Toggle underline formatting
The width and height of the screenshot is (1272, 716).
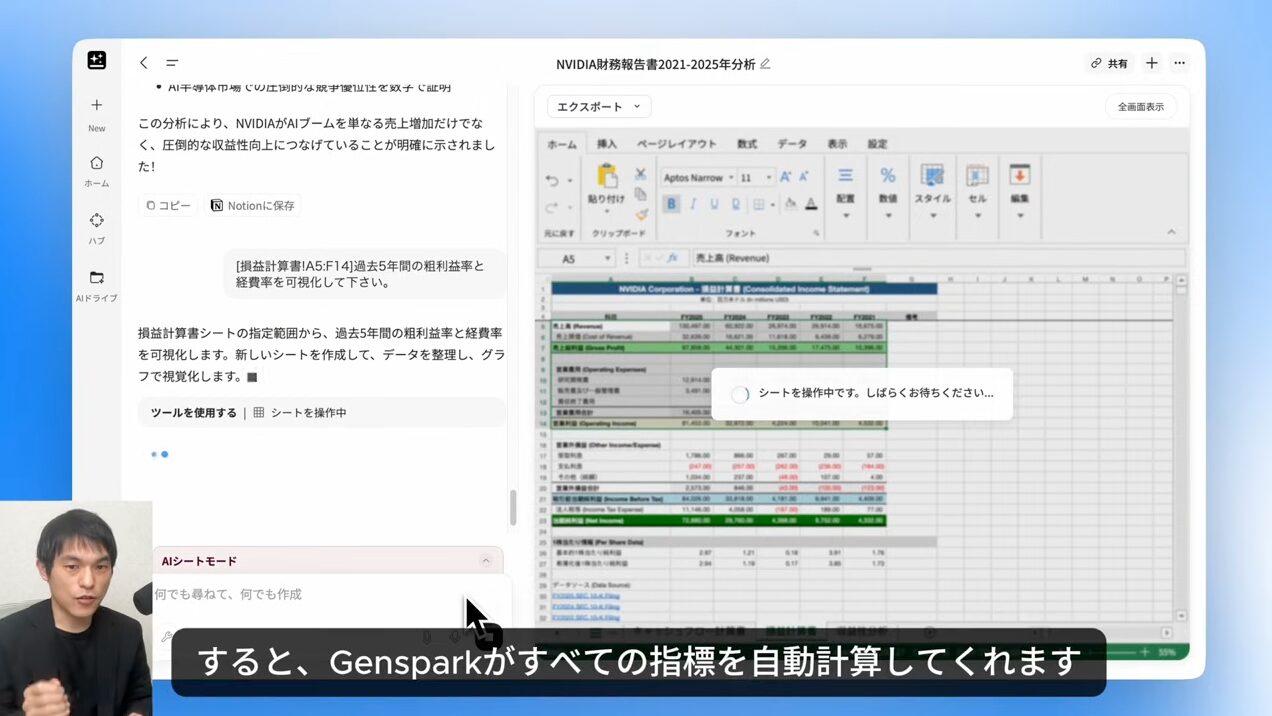point(714,204)
